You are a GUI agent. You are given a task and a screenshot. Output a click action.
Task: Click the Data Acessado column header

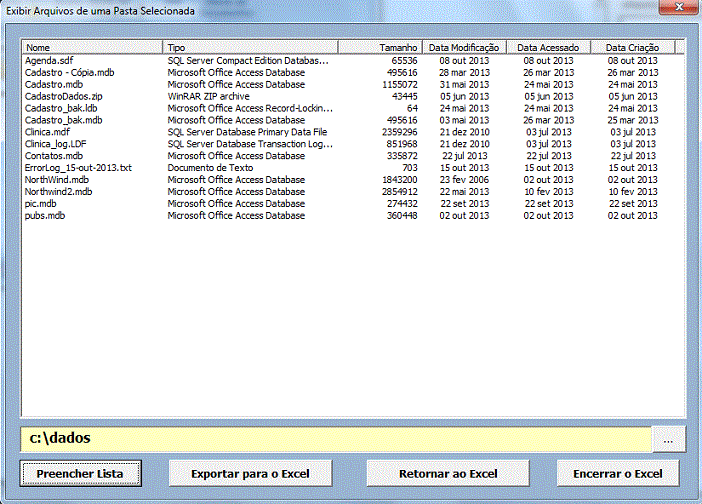[548, 47]
